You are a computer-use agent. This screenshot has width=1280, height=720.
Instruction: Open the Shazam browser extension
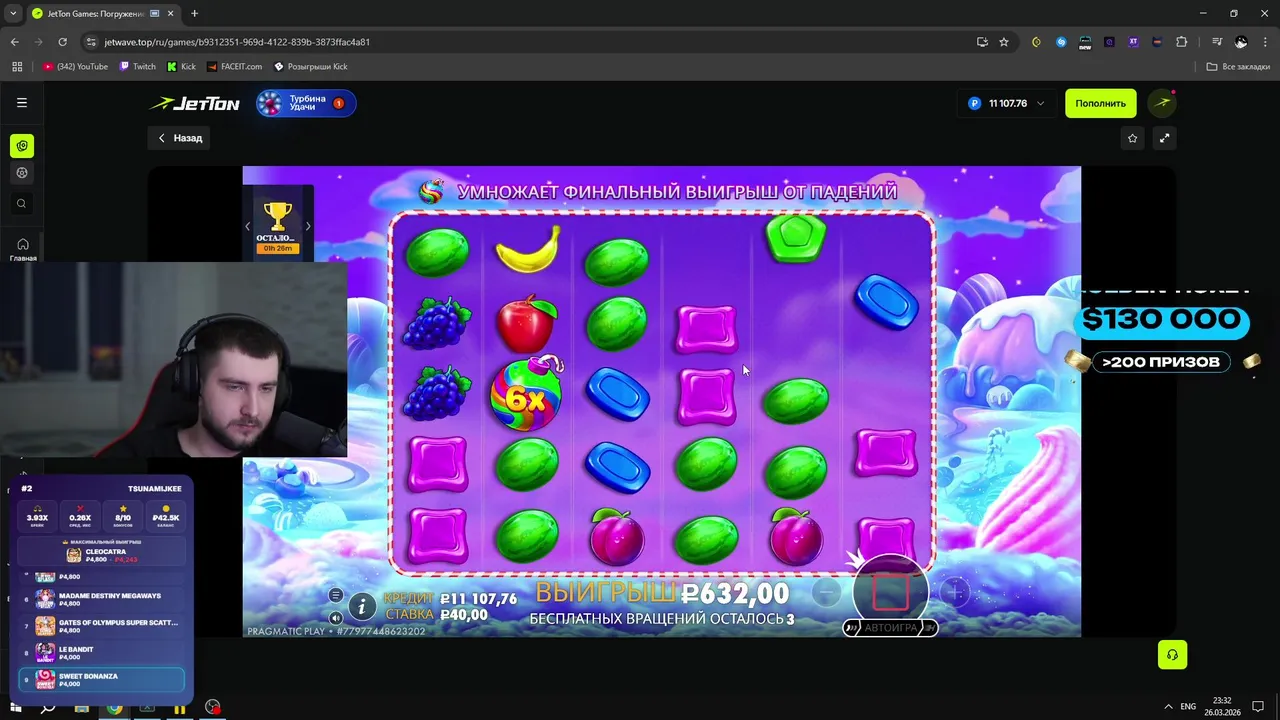point(1061,42)
